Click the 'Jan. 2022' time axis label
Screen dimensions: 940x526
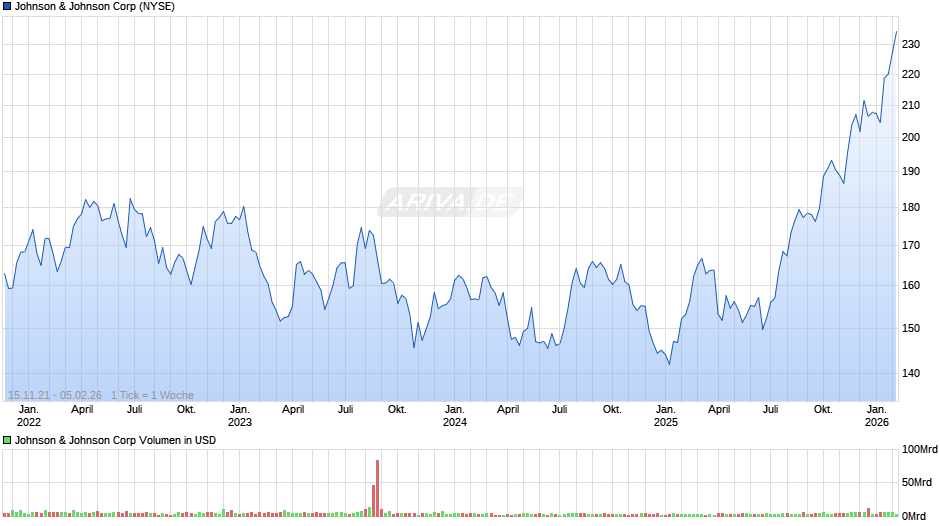pos(29,416)
